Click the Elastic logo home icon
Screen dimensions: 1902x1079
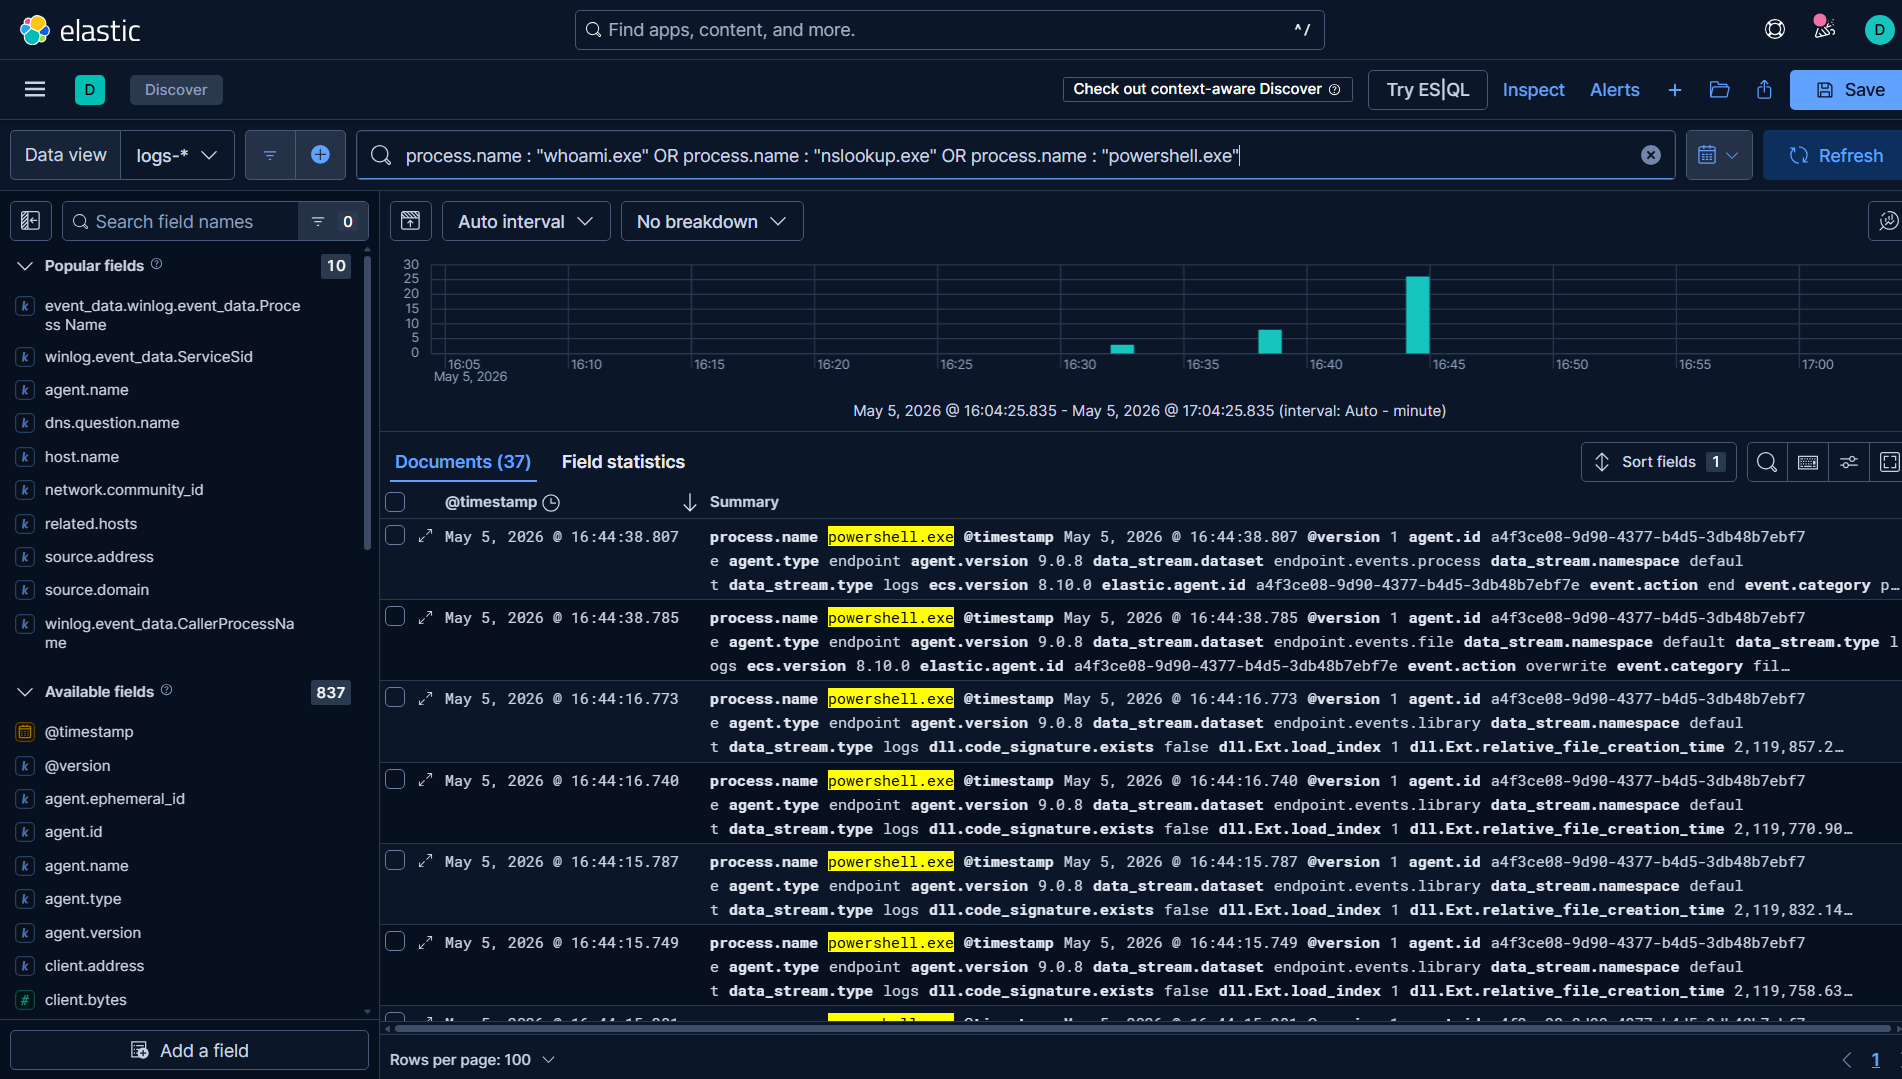[35, 30]
